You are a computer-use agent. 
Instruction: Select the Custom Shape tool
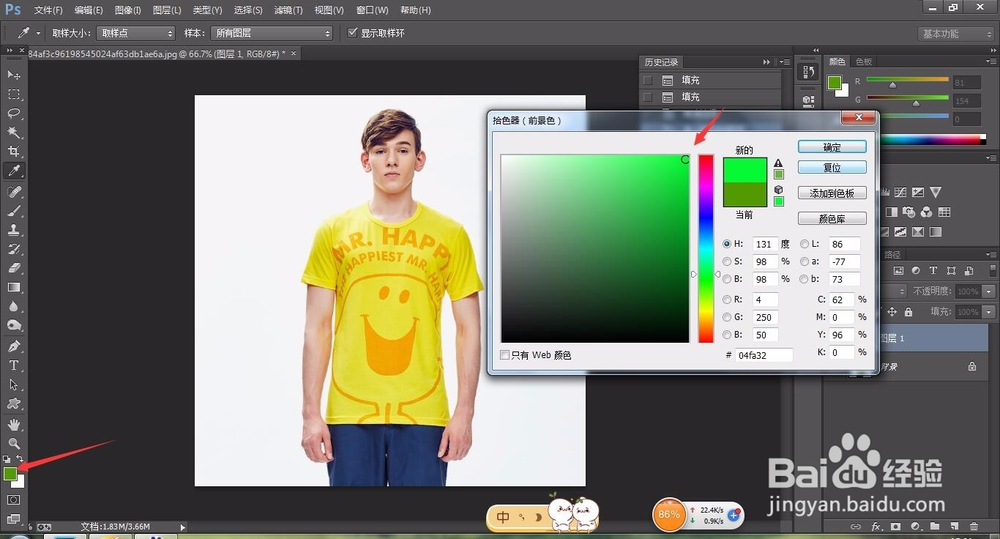tap(13, 404)
